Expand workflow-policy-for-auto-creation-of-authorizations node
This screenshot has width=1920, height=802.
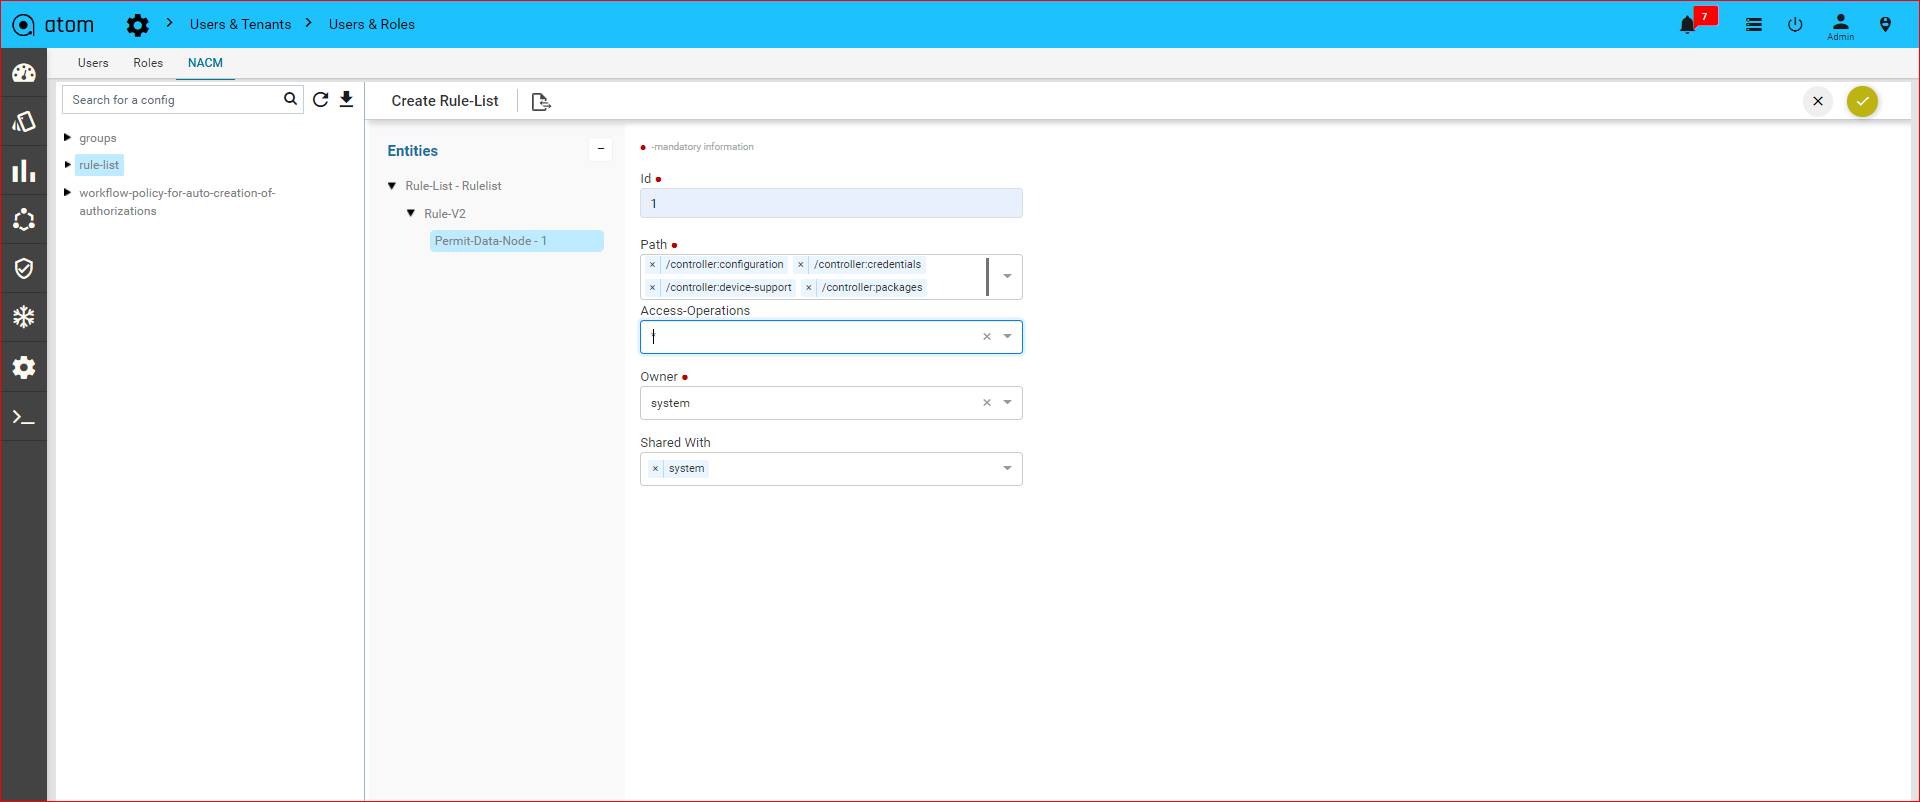click(67, 192)
